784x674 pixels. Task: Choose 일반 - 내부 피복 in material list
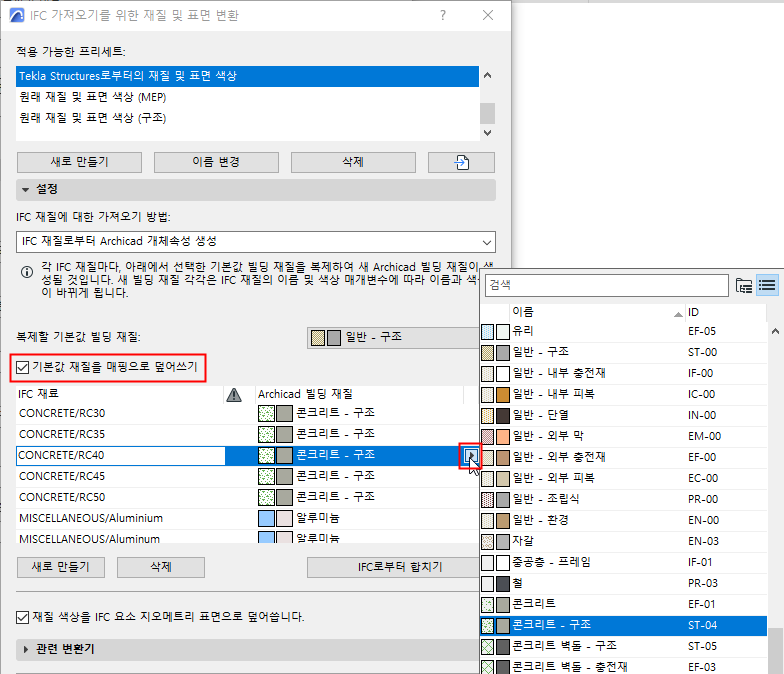tap(624, 394)
